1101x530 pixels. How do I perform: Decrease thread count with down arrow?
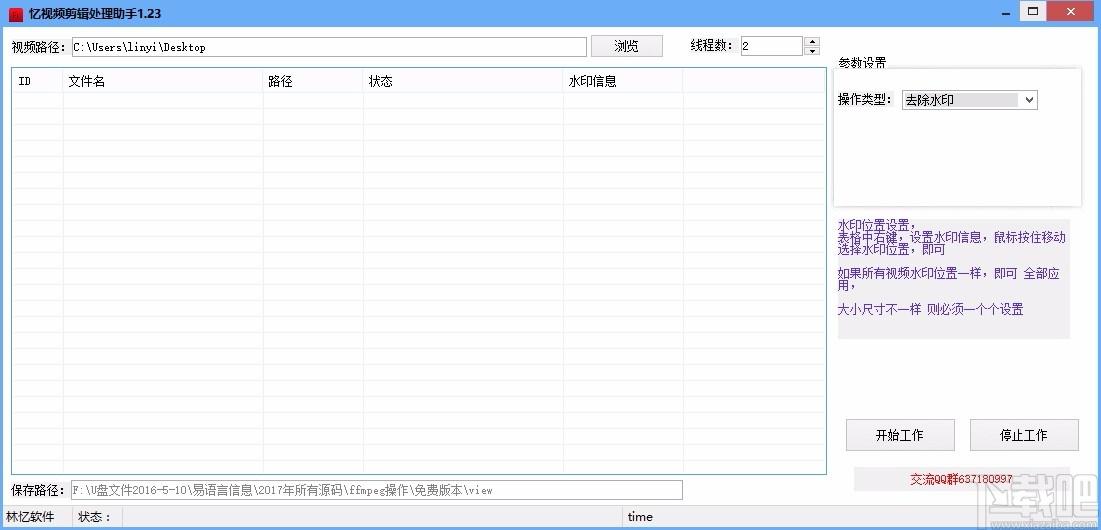pos(811,51)
